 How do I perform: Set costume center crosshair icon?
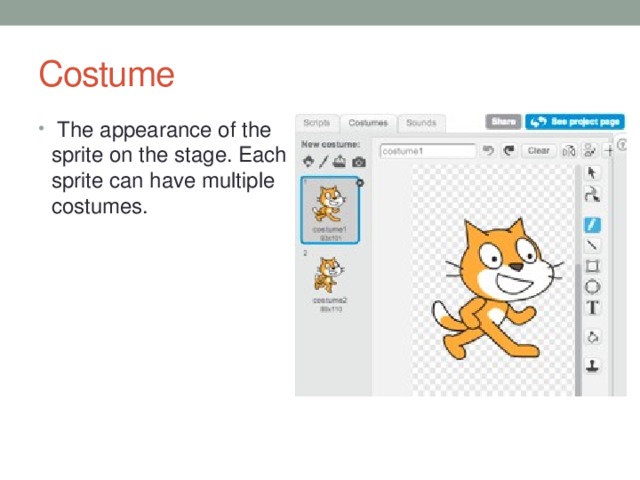click(609, 151)
